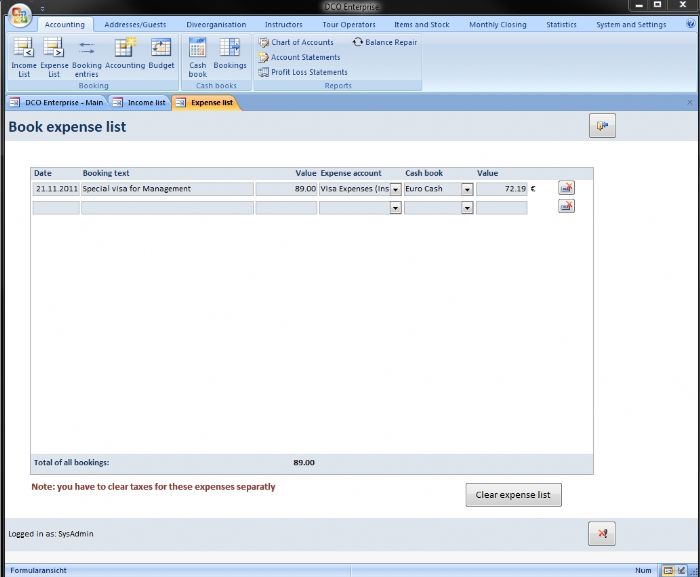Open the Cash book icon
Image resolution: width=700 pixels, height=577 pixels.
(198, 56)
